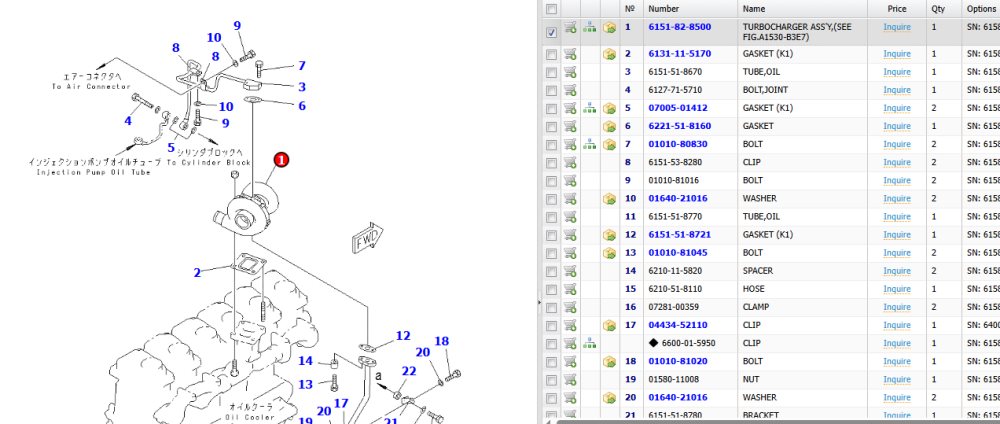The image size is (1000, 424).
Task: Sort by the Options column header
Action: pos(981,9)
